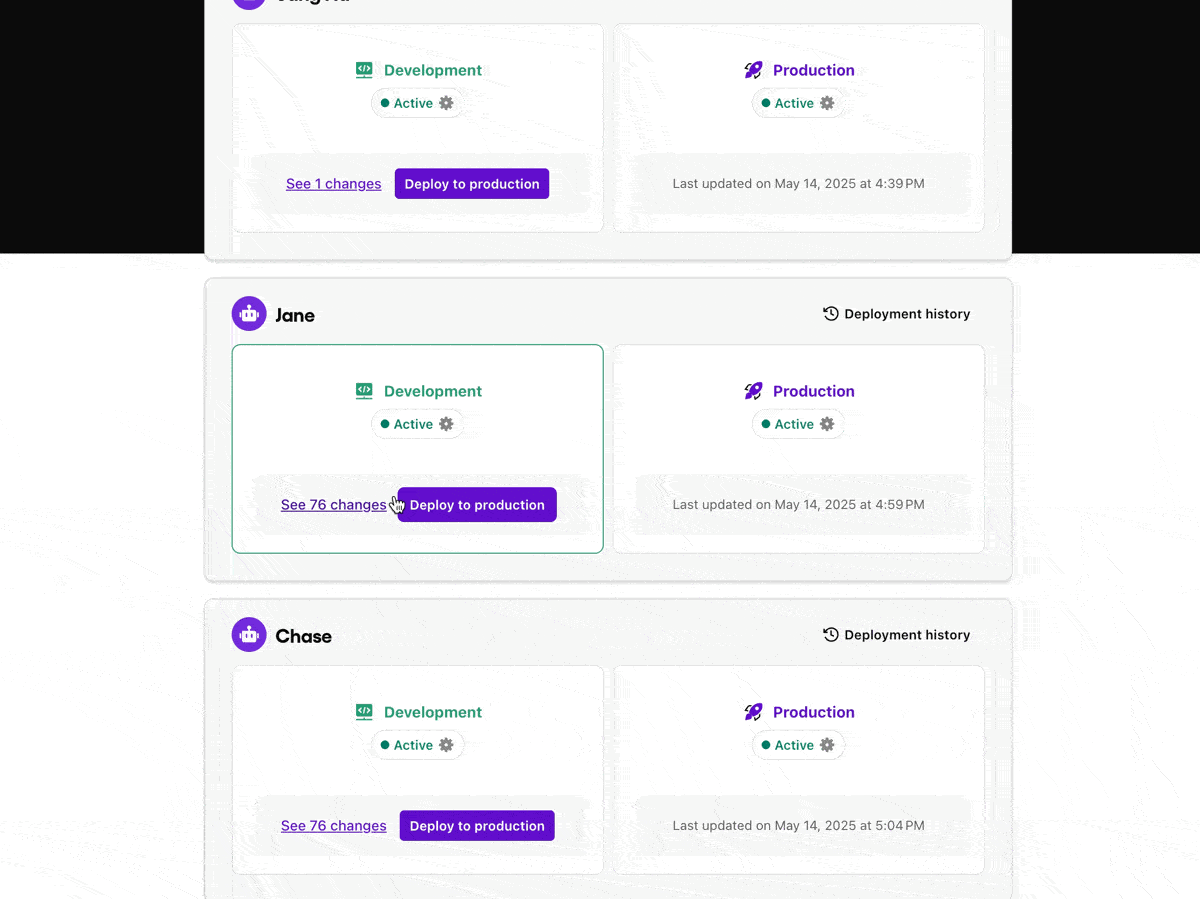Click the Development code icon in the top card
The height and width of the screenshot is (899, 1200).
pyautogui.click(x=364, y=70)
